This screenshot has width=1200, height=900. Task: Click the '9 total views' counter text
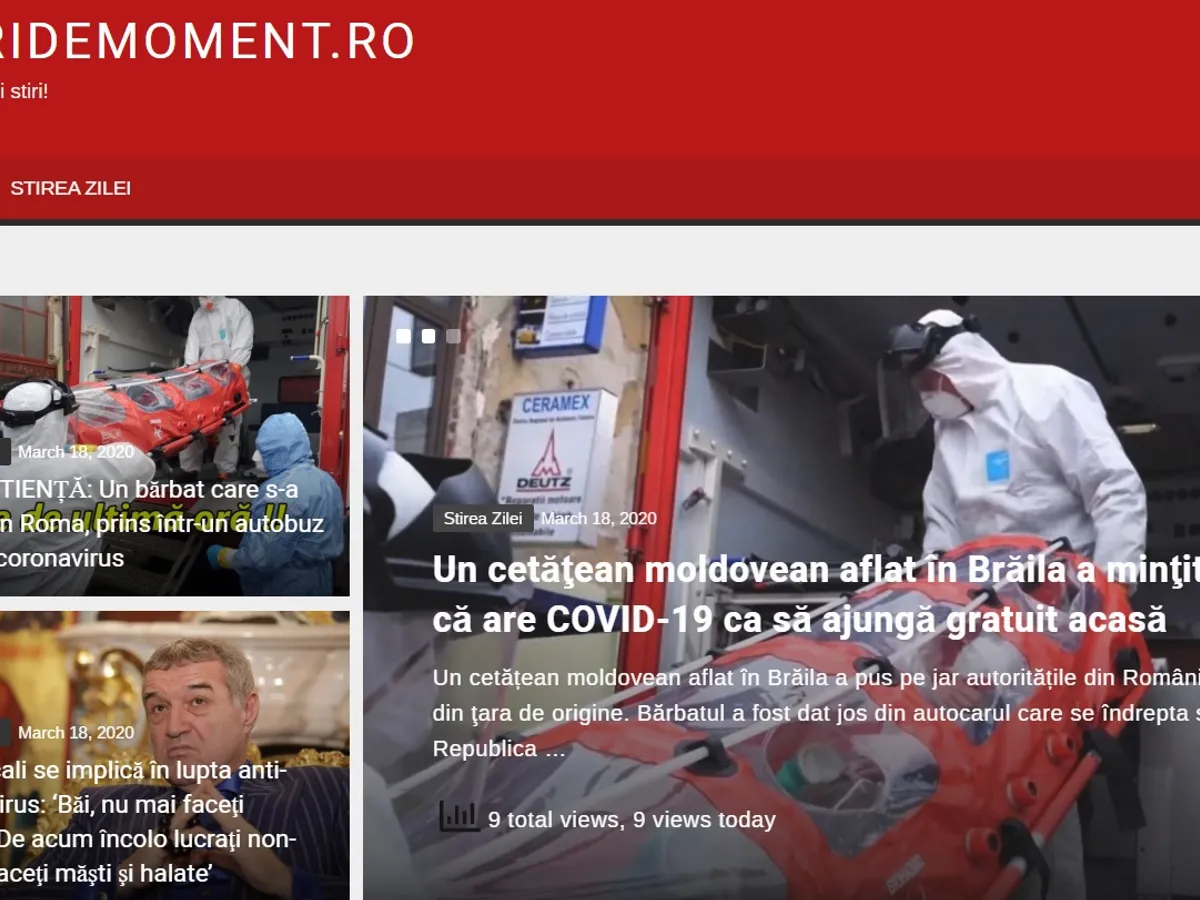click(x=632, y=820)
